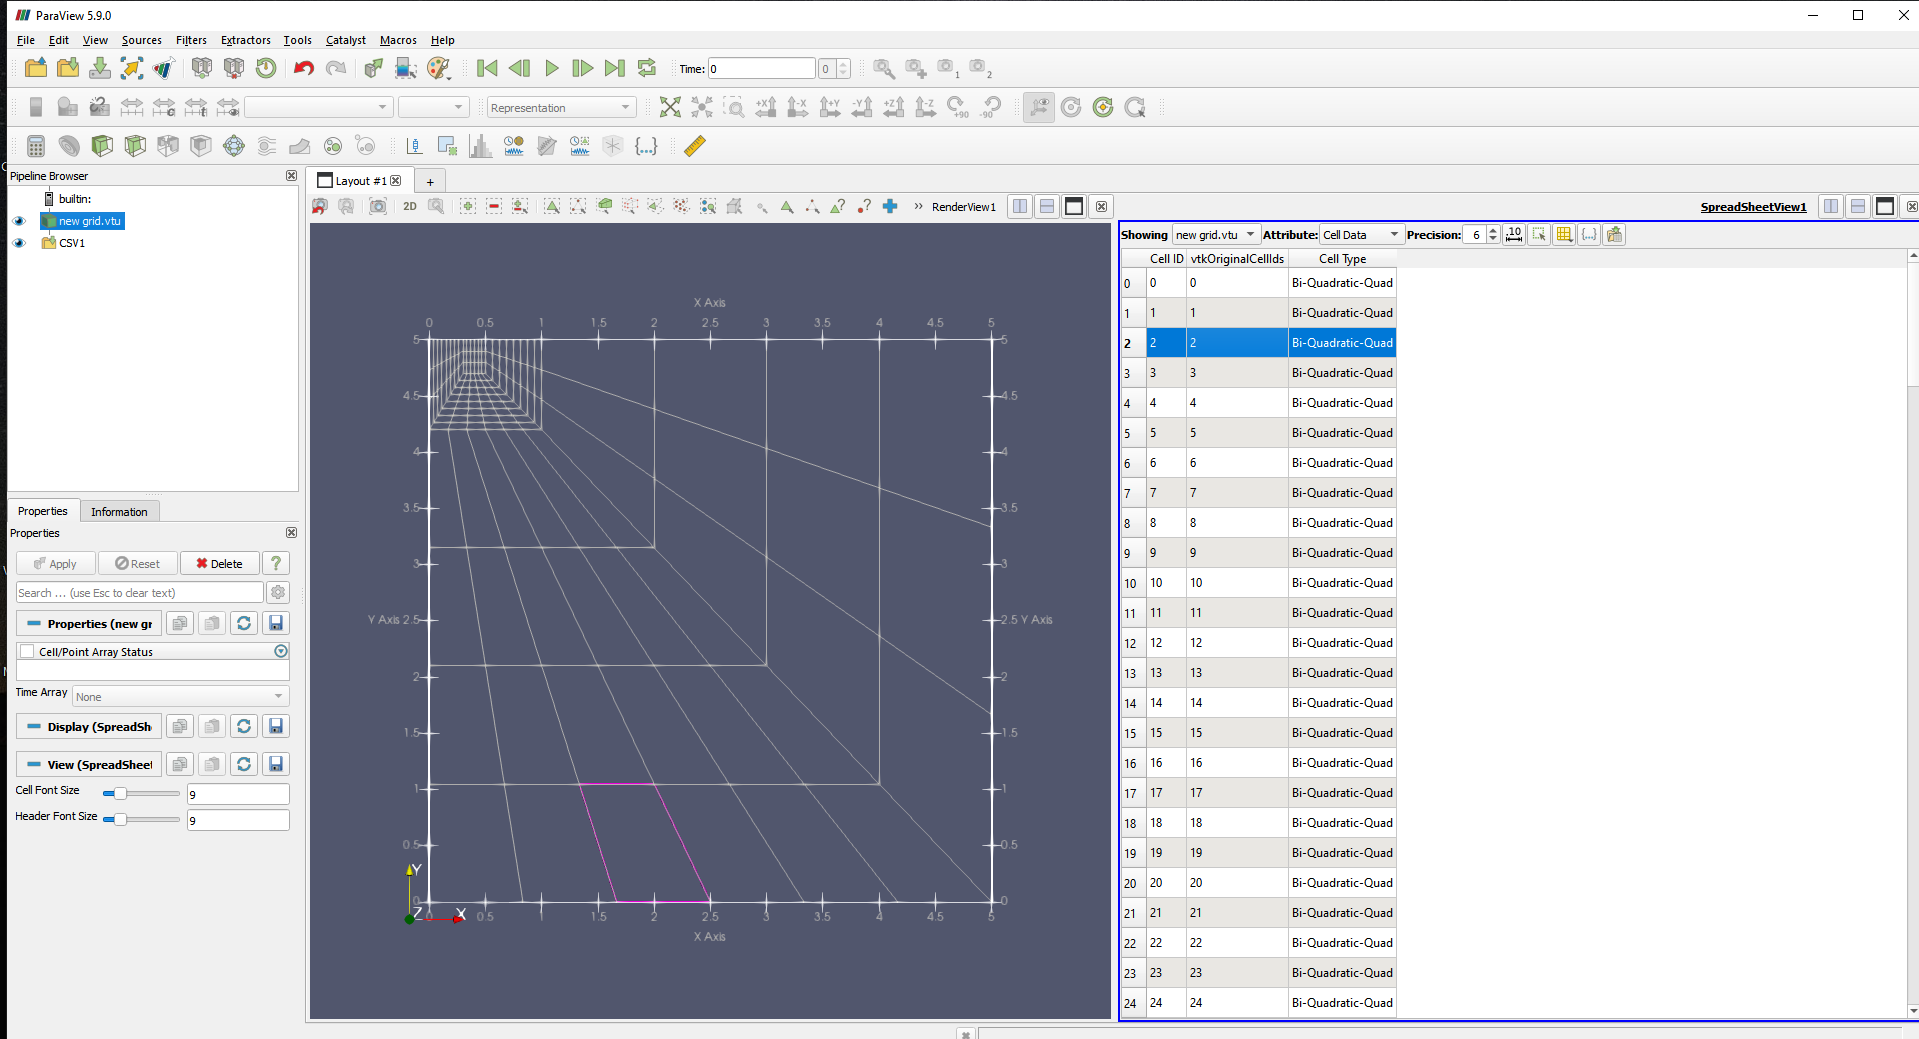Open the Showing source dropdown
Viewport: 1919px width, 1039px height.
(x=1215, y=234)
